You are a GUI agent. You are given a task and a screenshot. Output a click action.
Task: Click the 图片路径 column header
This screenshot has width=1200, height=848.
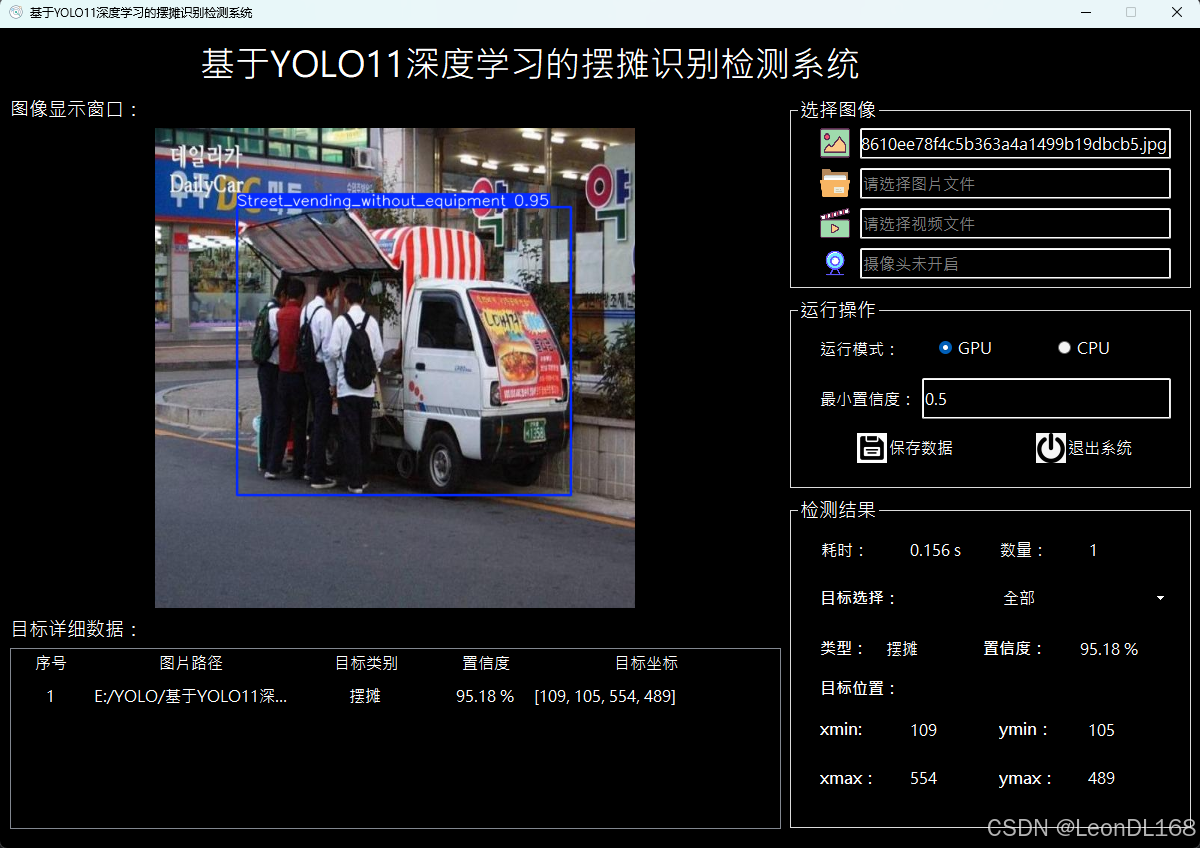point(191,663)
